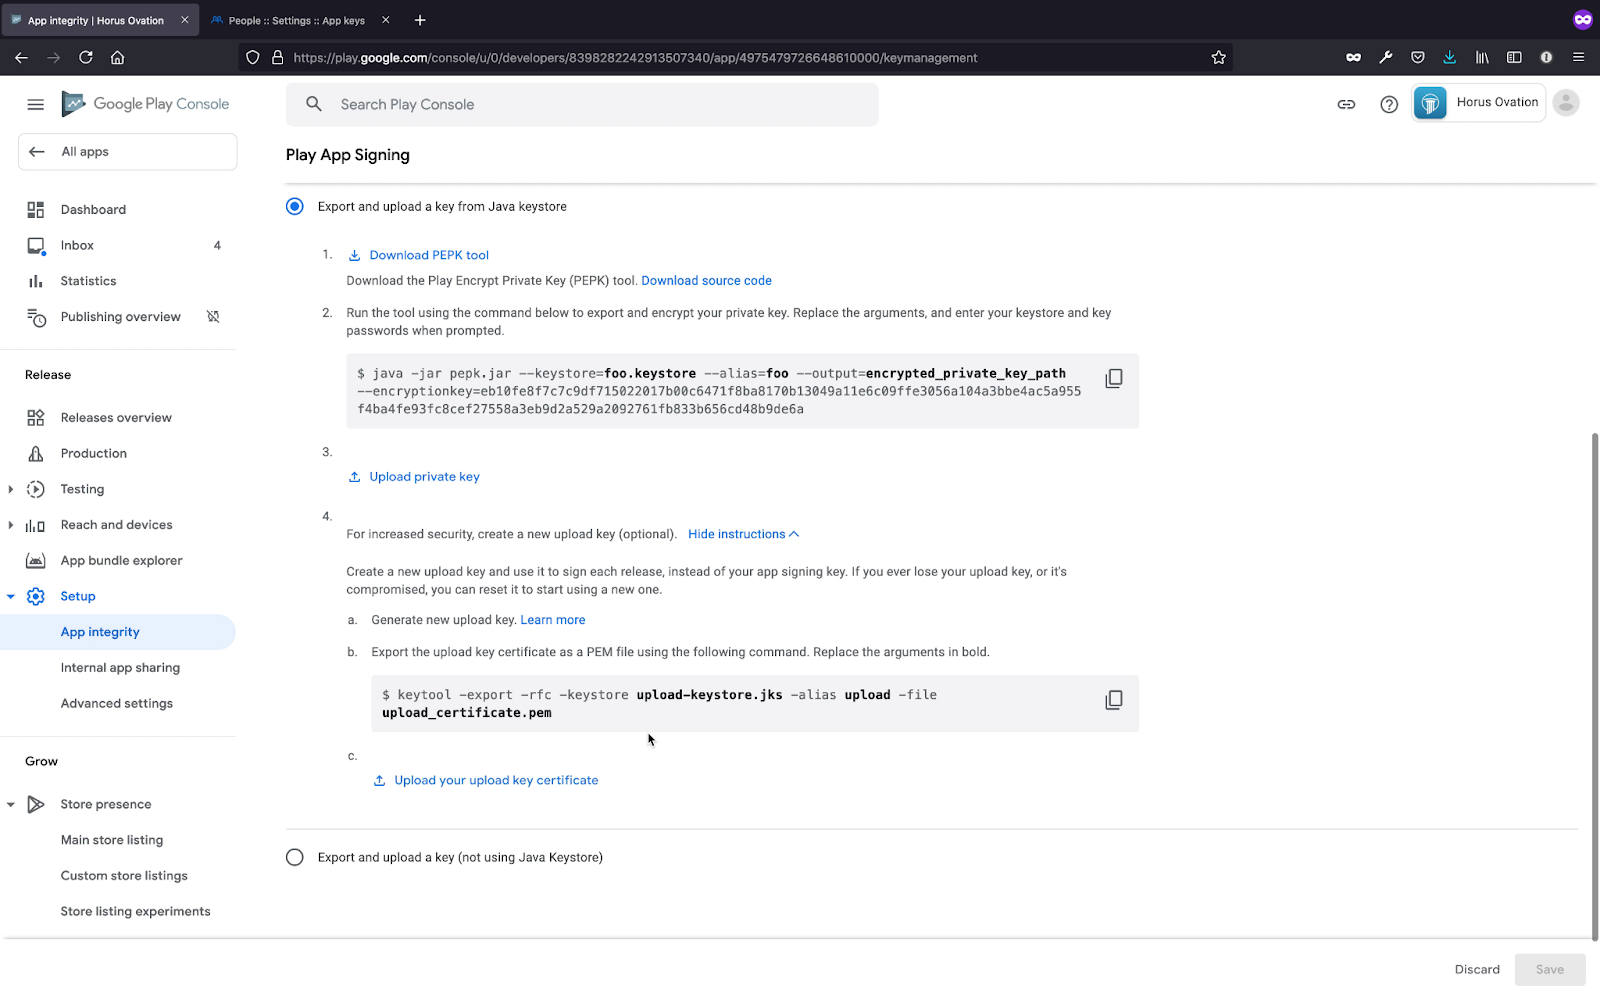
Task: Open the browser library icon
Action: pos(1482,57)
